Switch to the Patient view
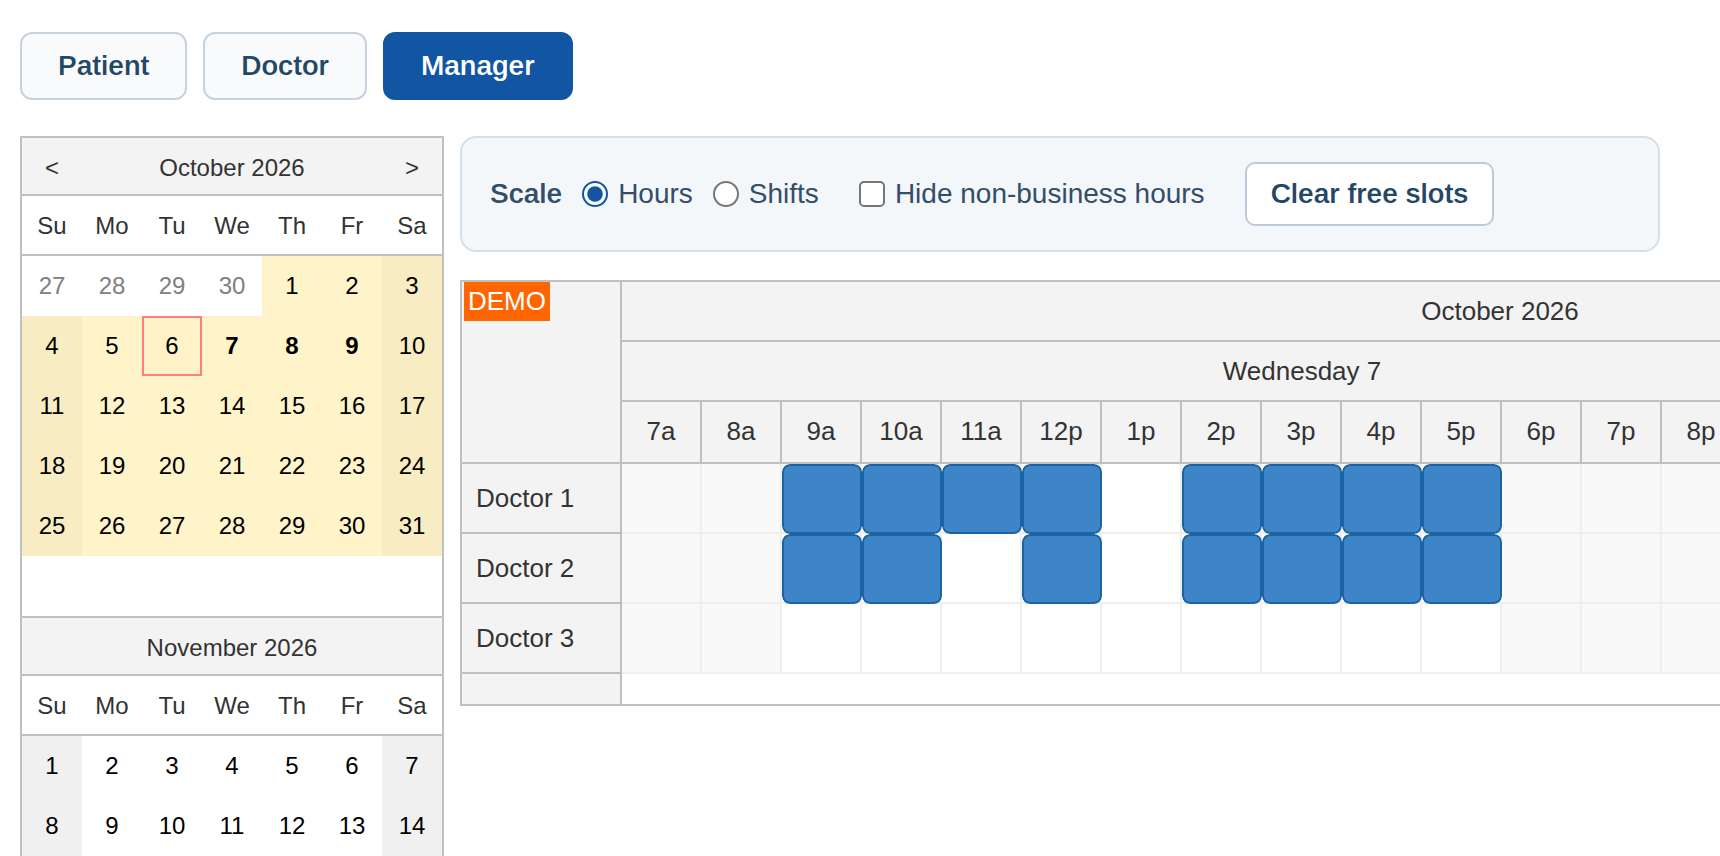The image size is (1720, 856). [103, 66]
